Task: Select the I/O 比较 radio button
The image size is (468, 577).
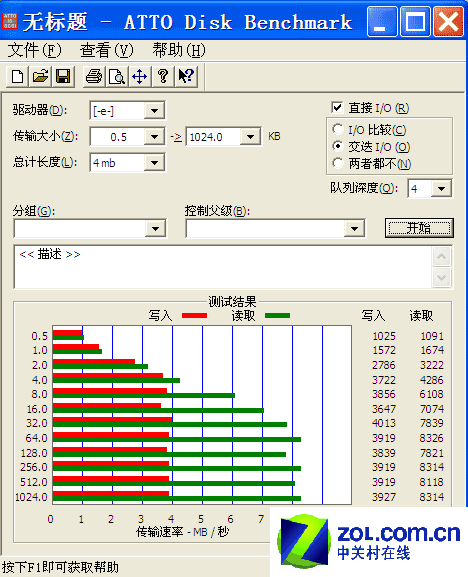Action: (x=337, y=129)
